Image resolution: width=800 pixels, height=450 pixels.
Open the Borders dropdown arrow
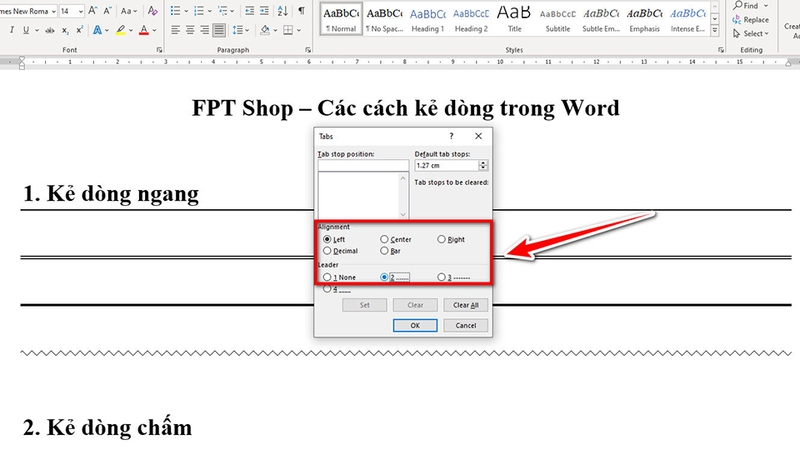tap(298, 31)
